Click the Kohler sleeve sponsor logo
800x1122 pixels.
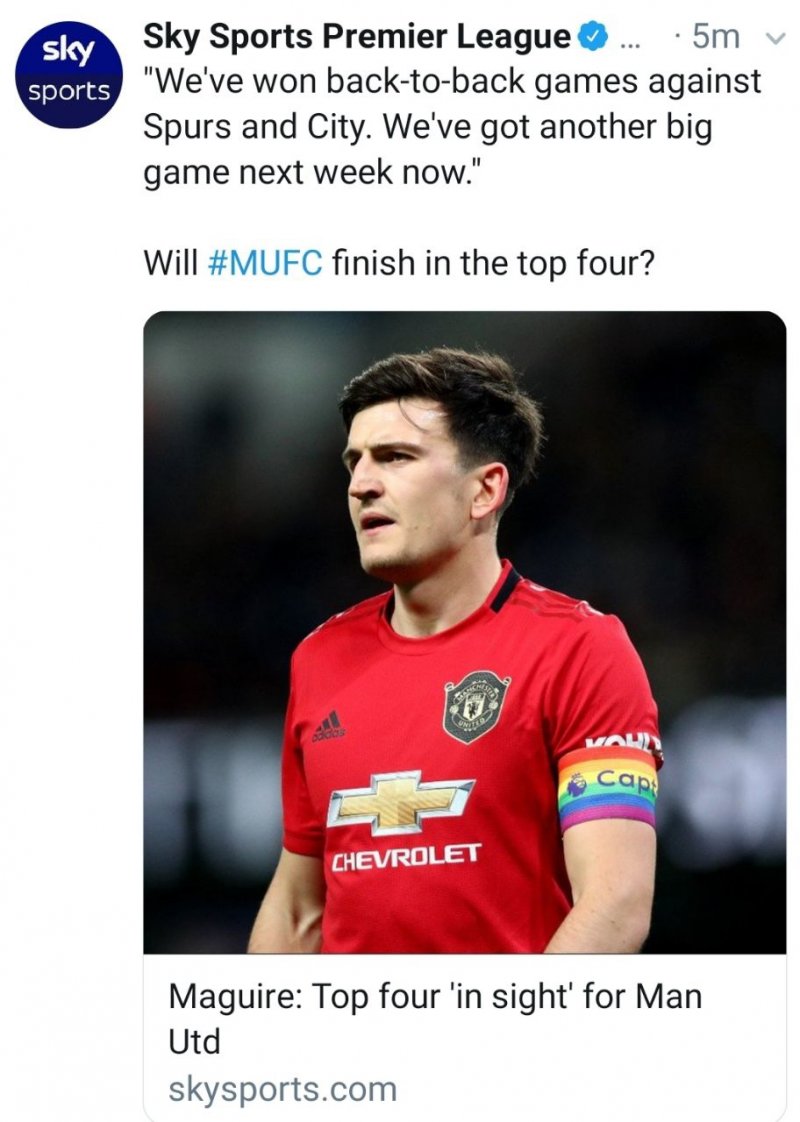coord(624,744)
